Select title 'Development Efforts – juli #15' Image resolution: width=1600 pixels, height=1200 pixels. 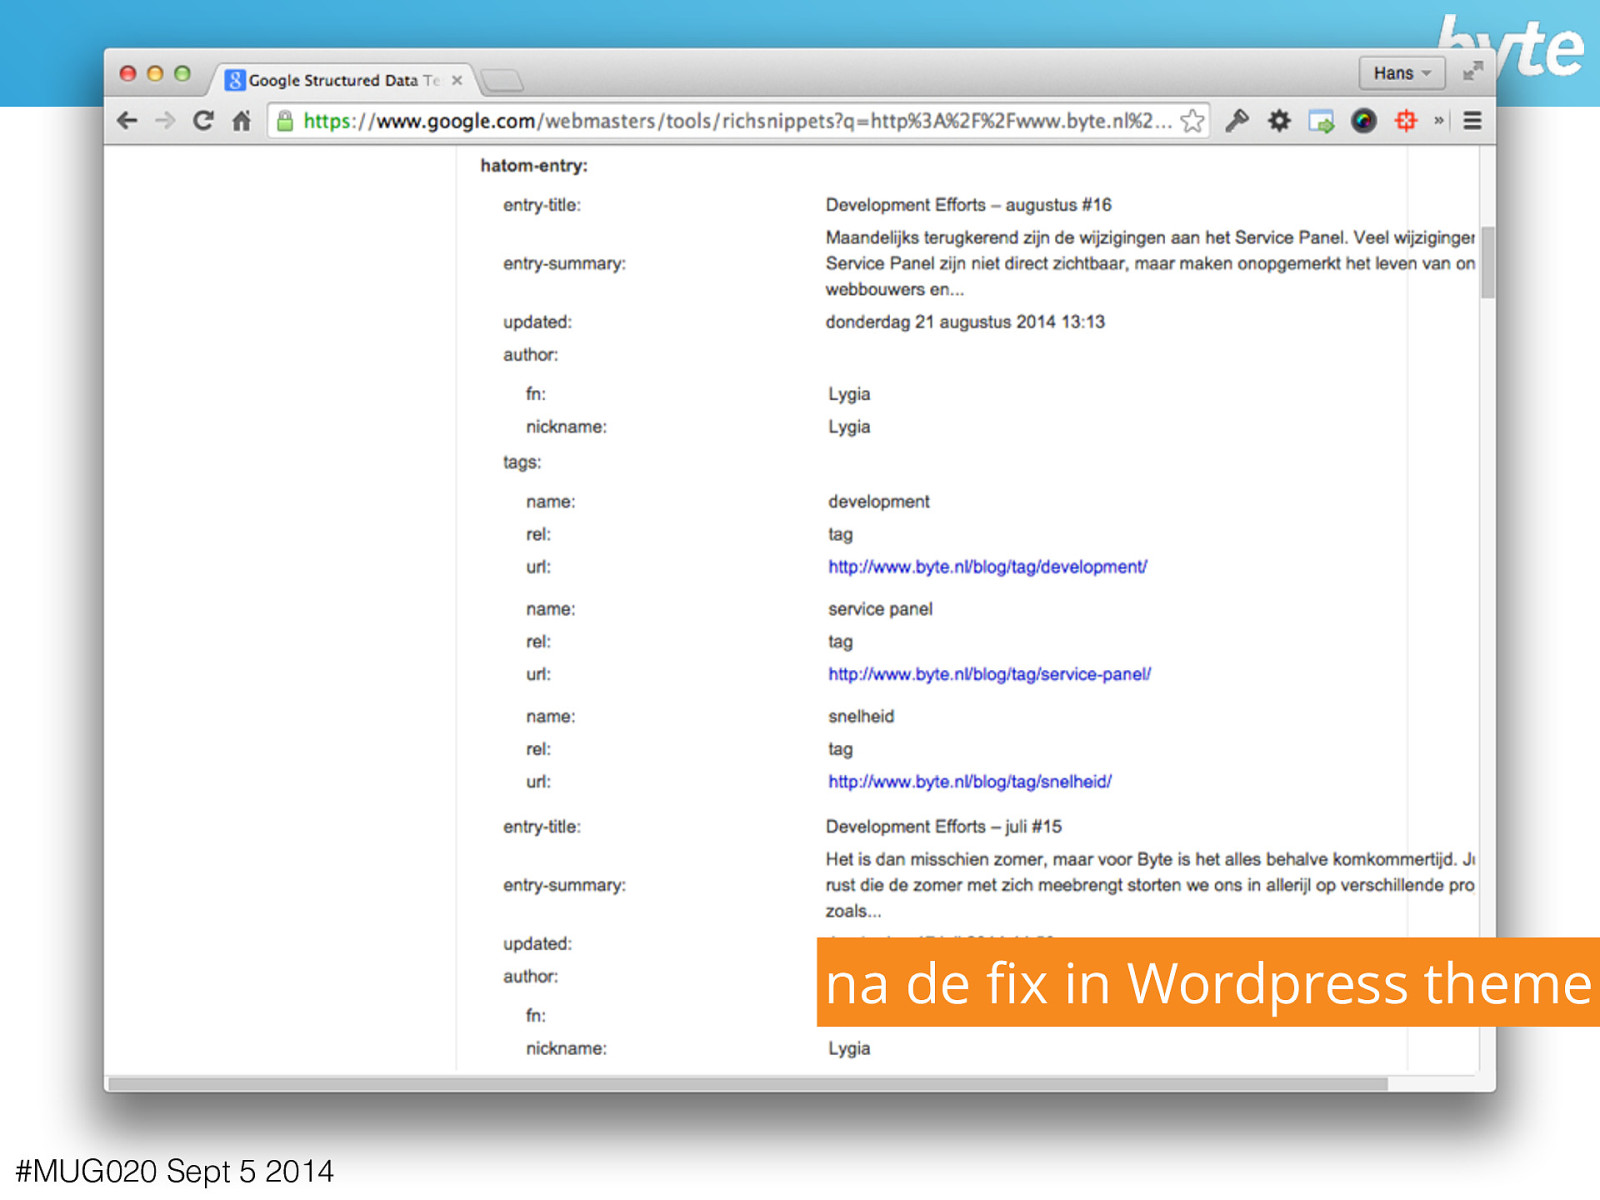tap(943, 827)
